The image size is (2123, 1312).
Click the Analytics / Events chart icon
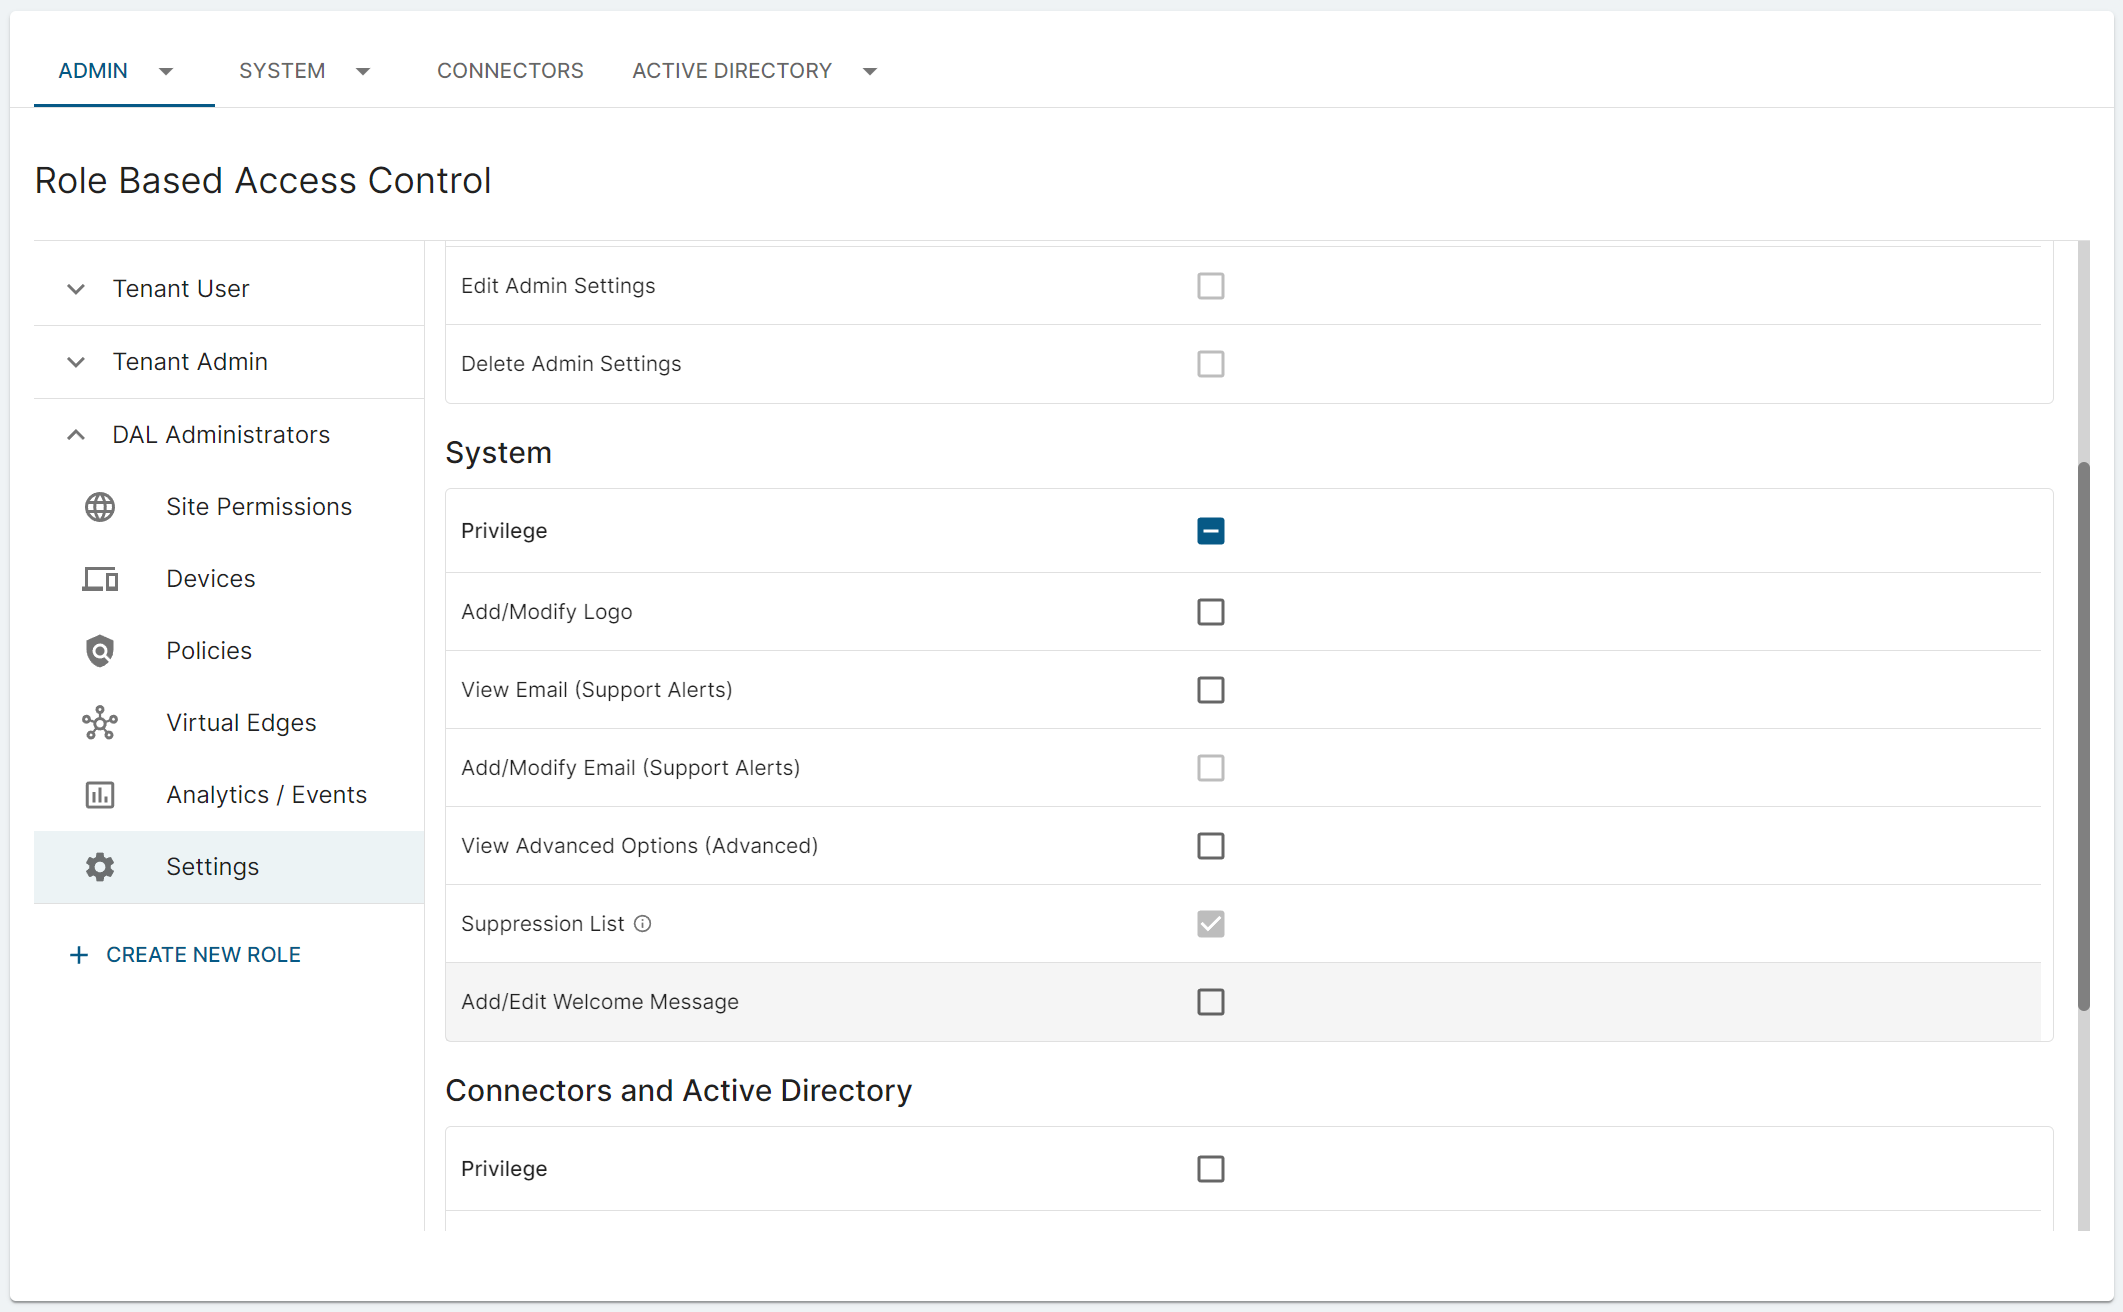[x=100, y=795]
